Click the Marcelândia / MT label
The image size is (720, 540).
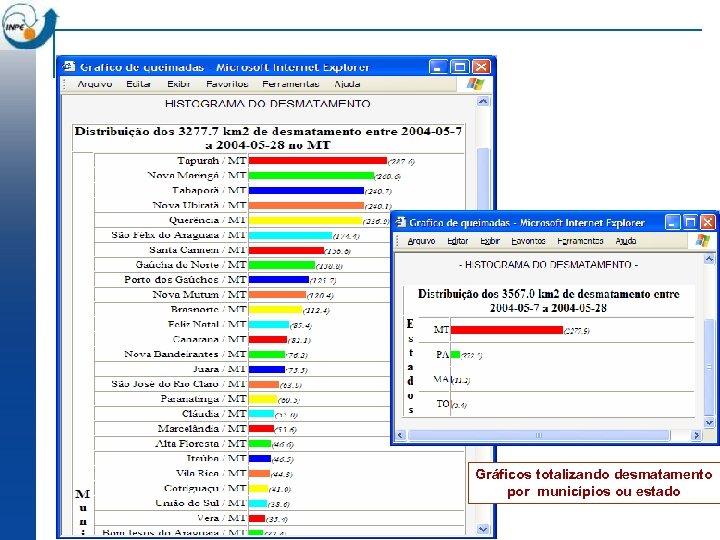tap(202, 428)
